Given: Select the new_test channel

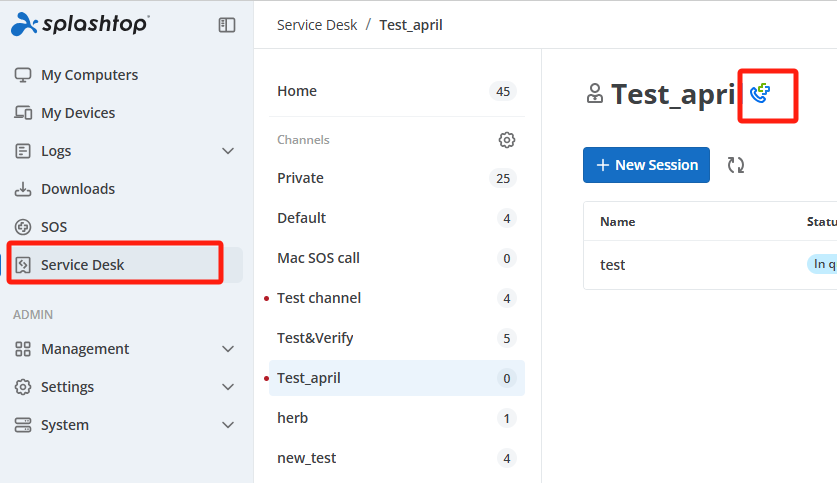Looking at the screenshot, I should 397,458.
